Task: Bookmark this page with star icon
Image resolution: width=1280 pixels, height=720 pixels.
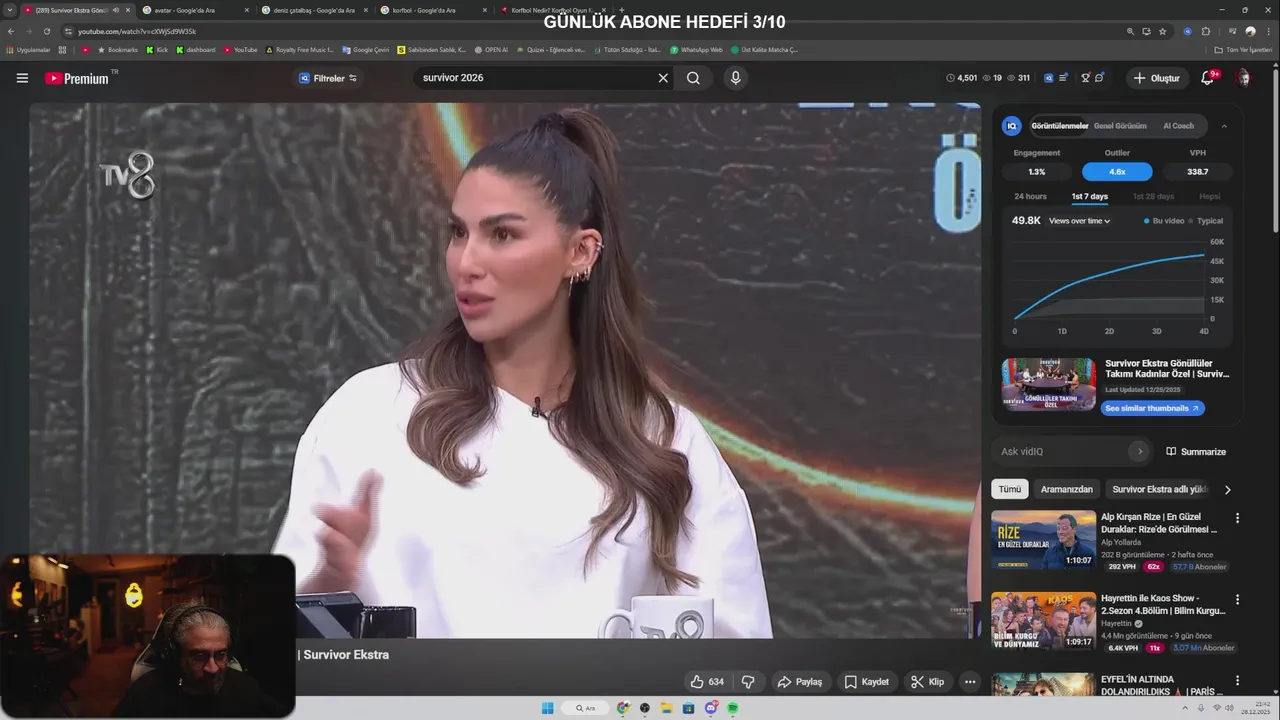Action: (1162, 31)
